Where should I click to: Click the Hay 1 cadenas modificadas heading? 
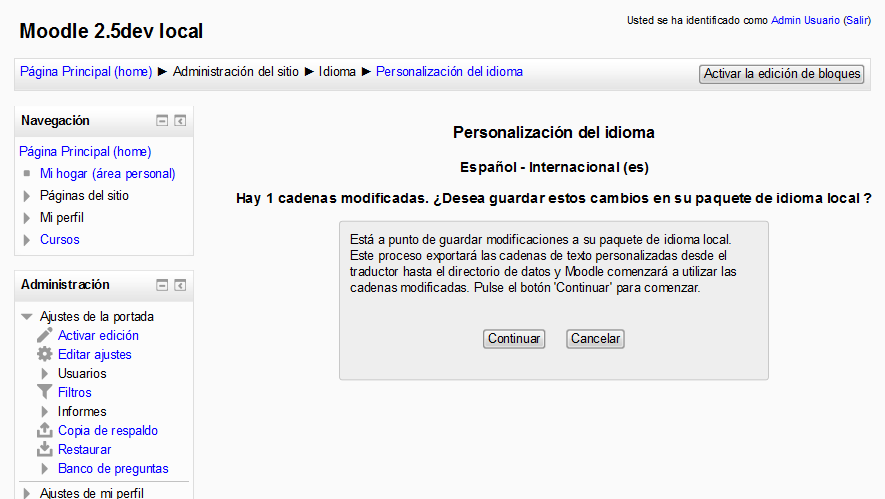(554, 198)
